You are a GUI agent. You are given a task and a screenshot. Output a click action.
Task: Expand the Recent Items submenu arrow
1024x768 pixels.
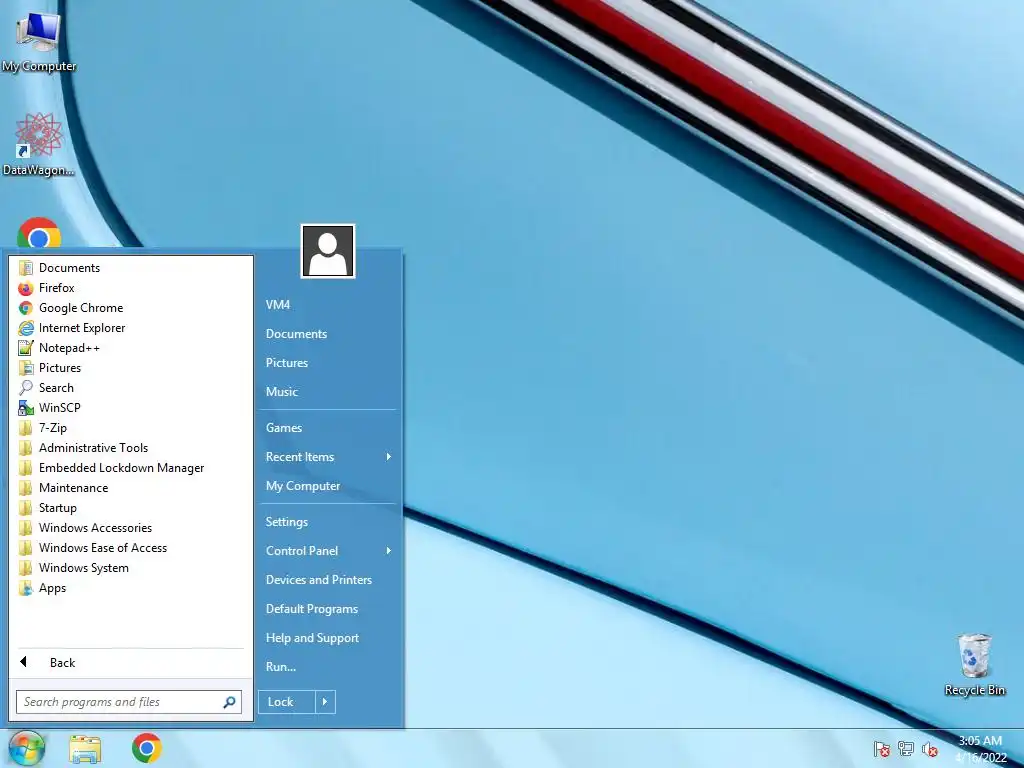point(389,456)
